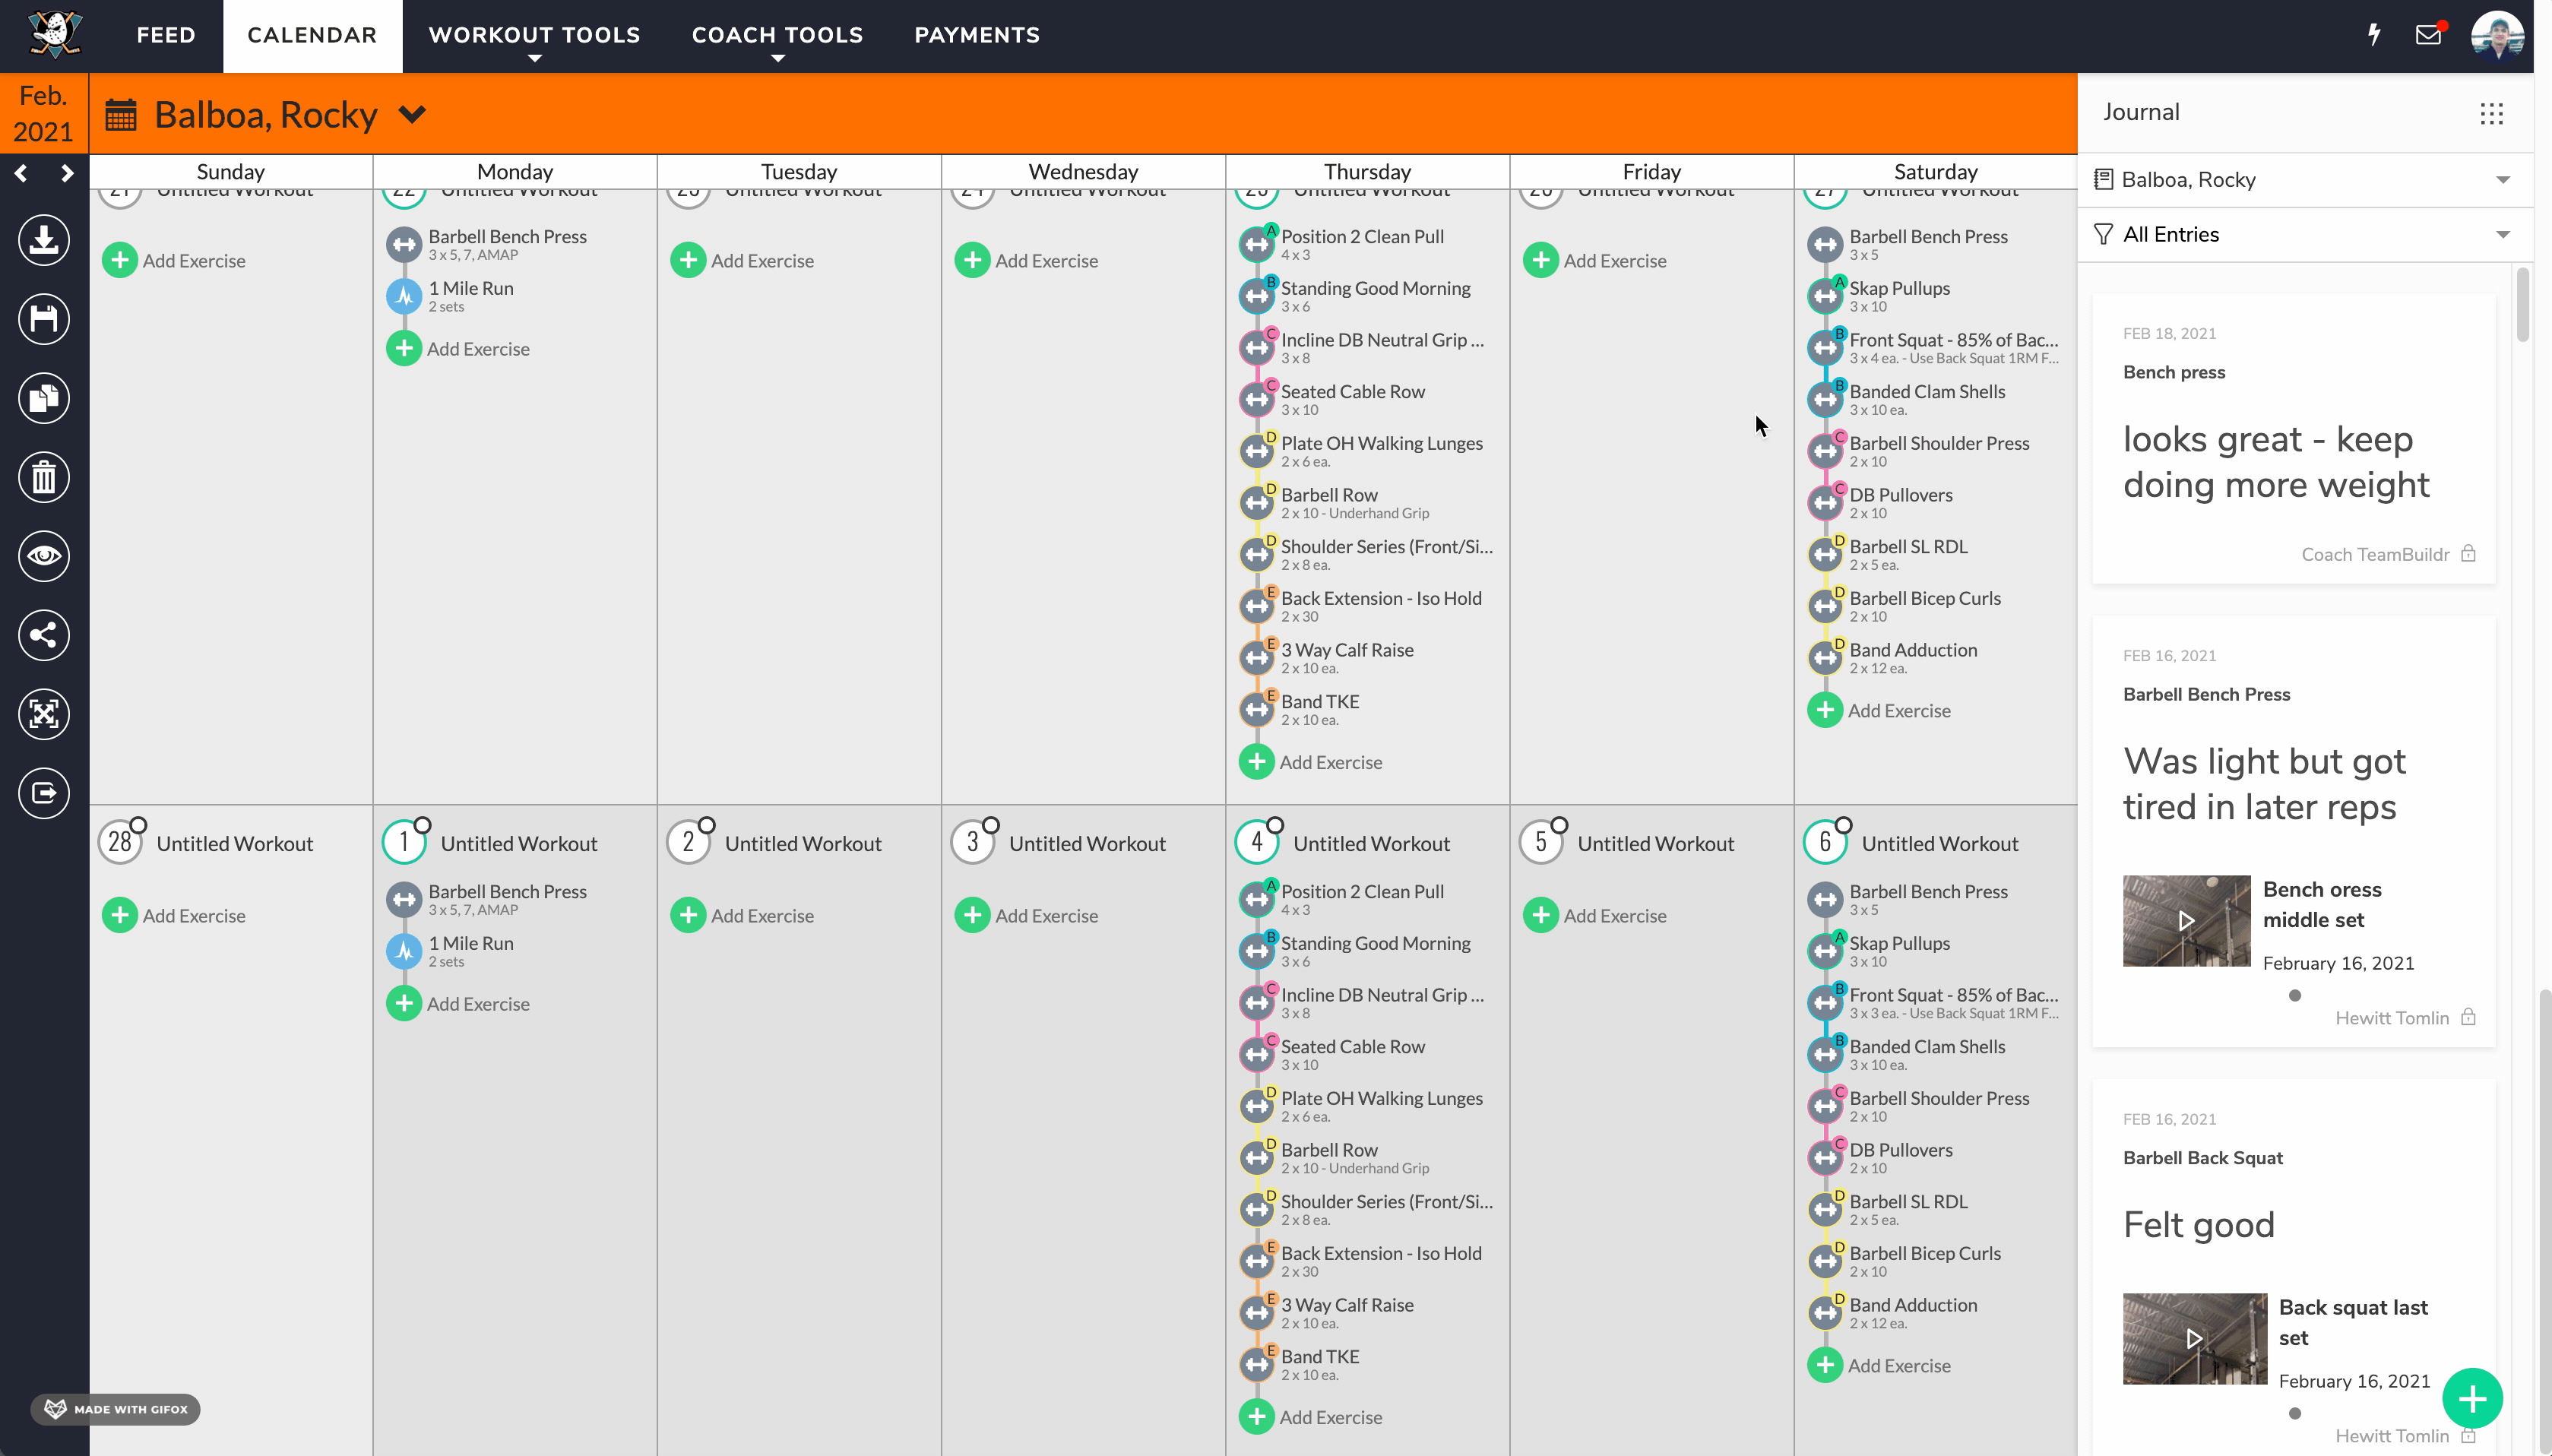Click Seated Cable Row on Thursday 4
2552x1456 pixels.
click(x=1352, y=1054)
